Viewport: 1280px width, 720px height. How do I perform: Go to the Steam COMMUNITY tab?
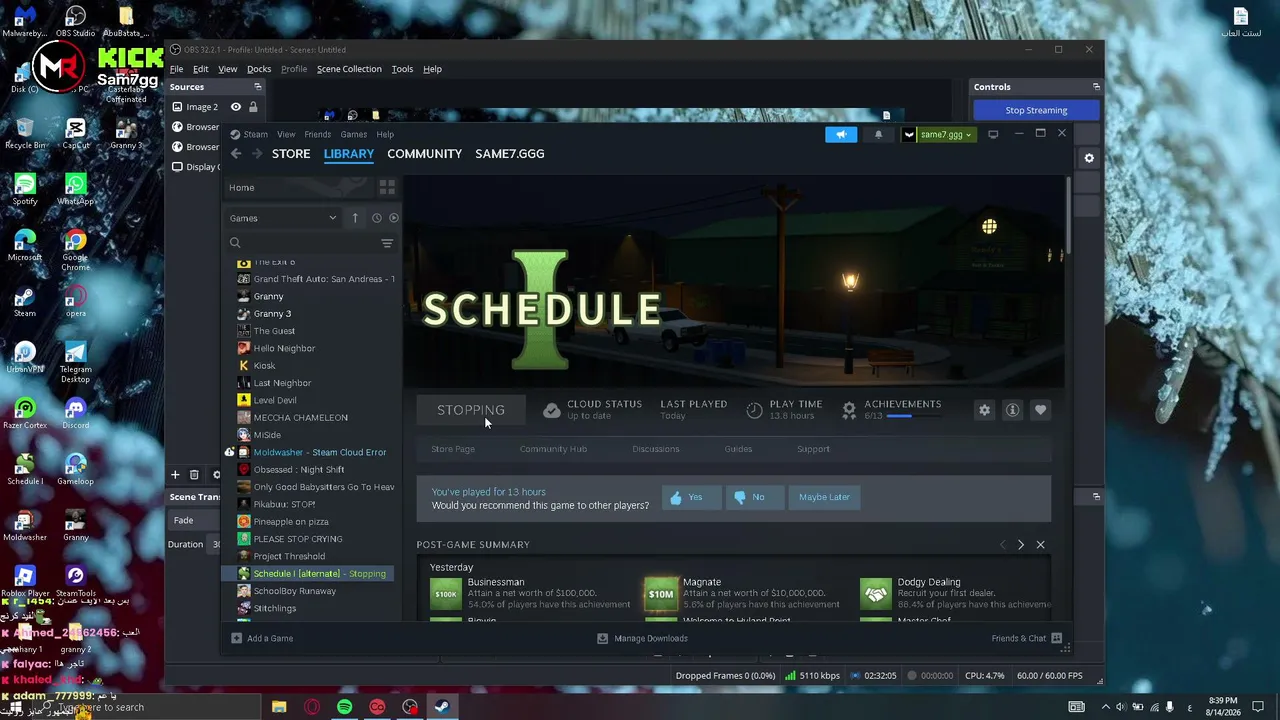click(424, 153)
